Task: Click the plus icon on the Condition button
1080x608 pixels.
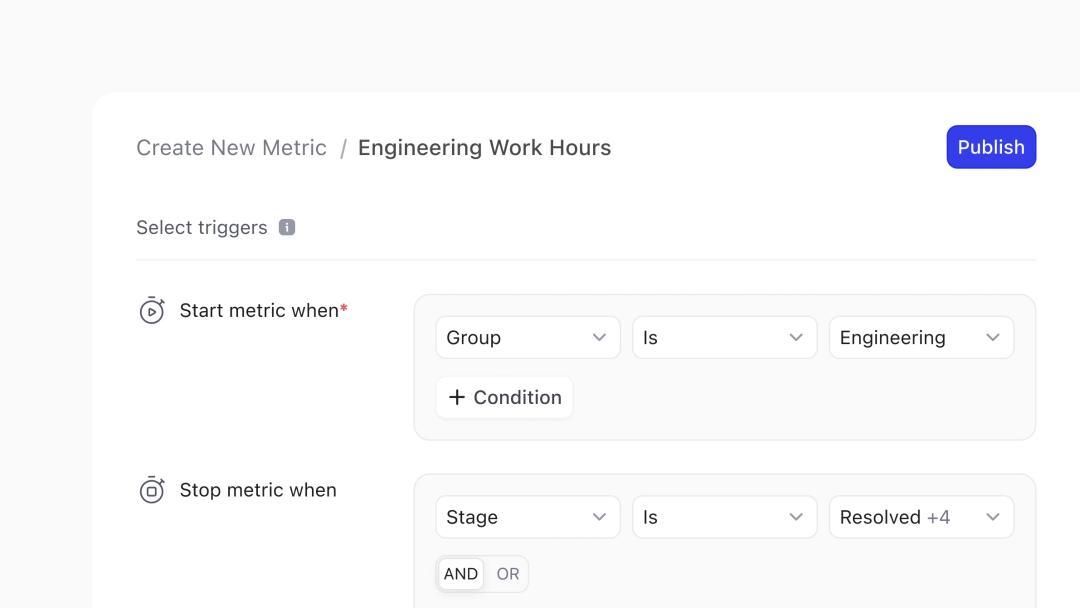Action: 457,397
